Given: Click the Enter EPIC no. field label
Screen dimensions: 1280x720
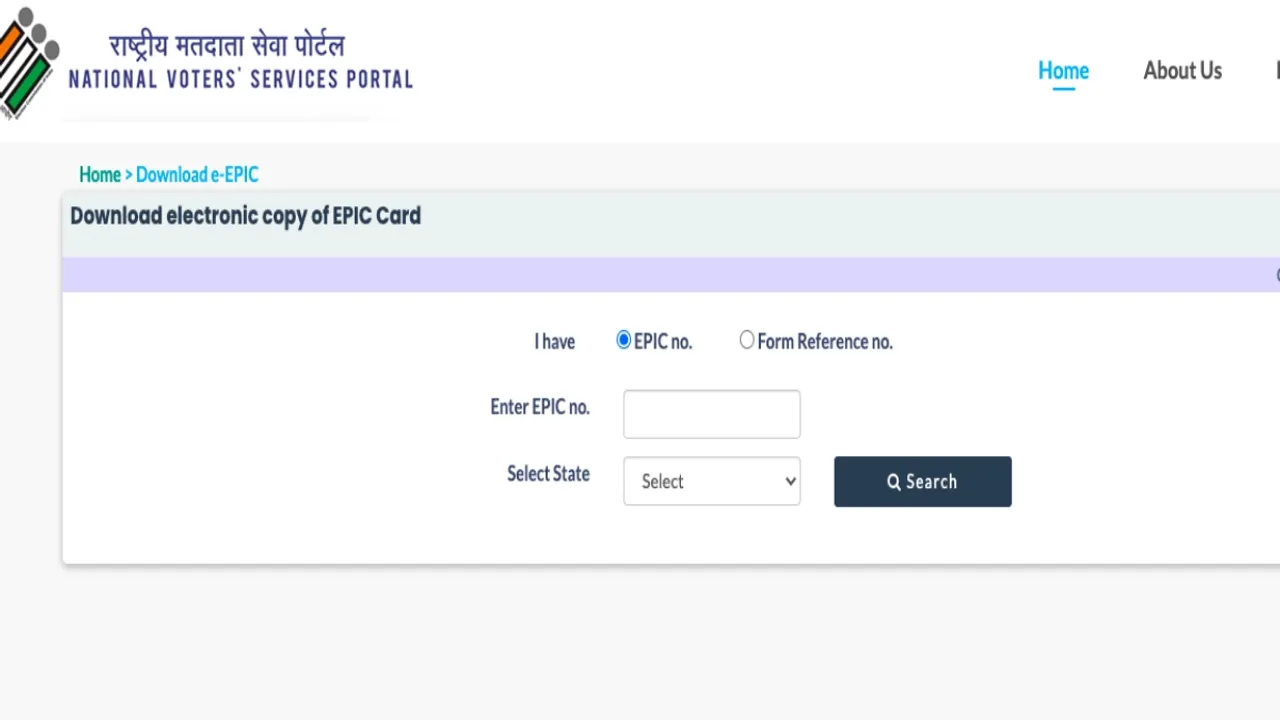Looking at the screenshot, I should 540,407.
